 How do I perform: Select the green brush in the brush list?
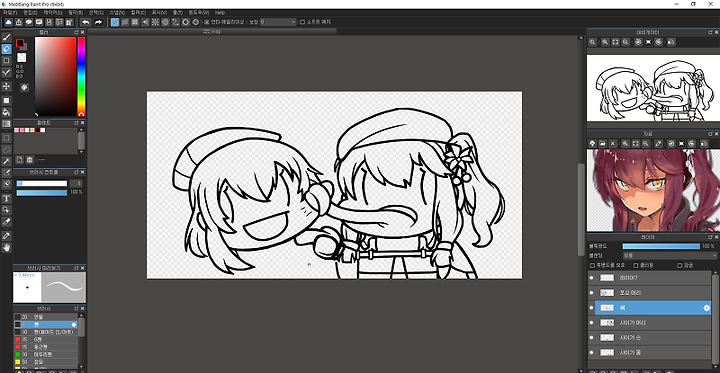(x=45, y=354)
